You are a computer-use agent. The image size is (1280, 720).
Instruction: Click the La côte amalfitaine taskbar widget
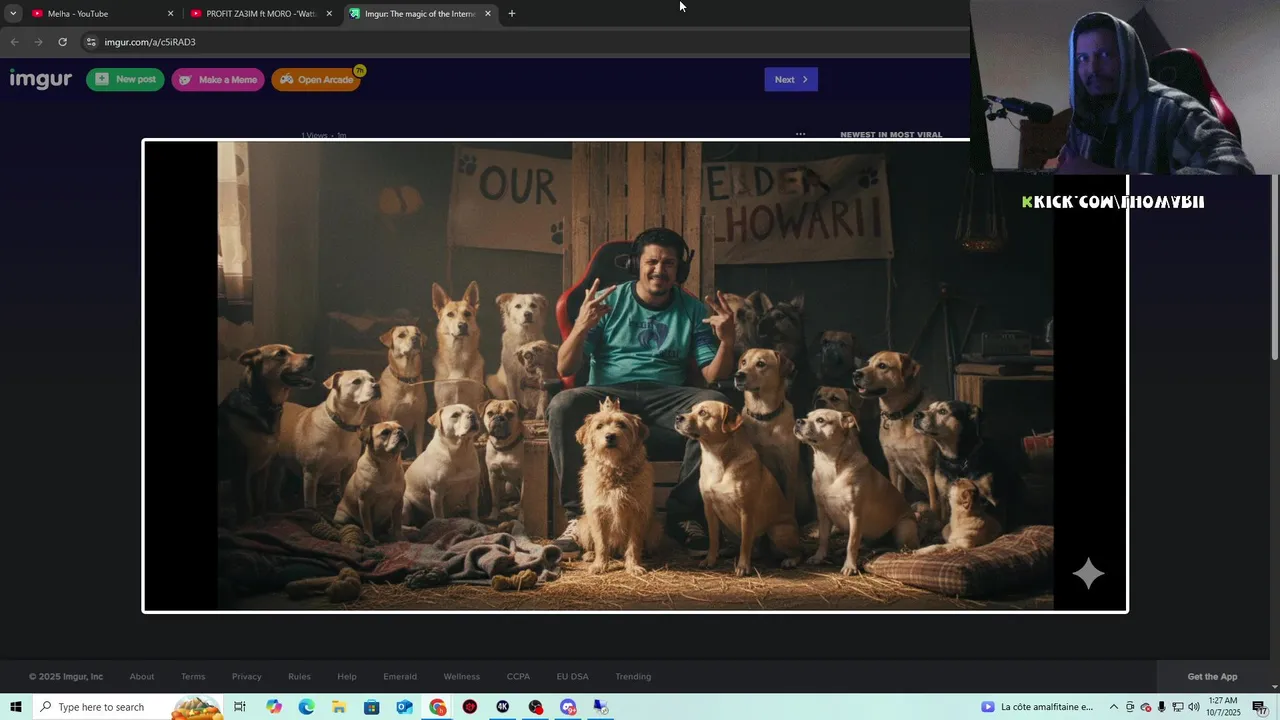pos(1037,707)
